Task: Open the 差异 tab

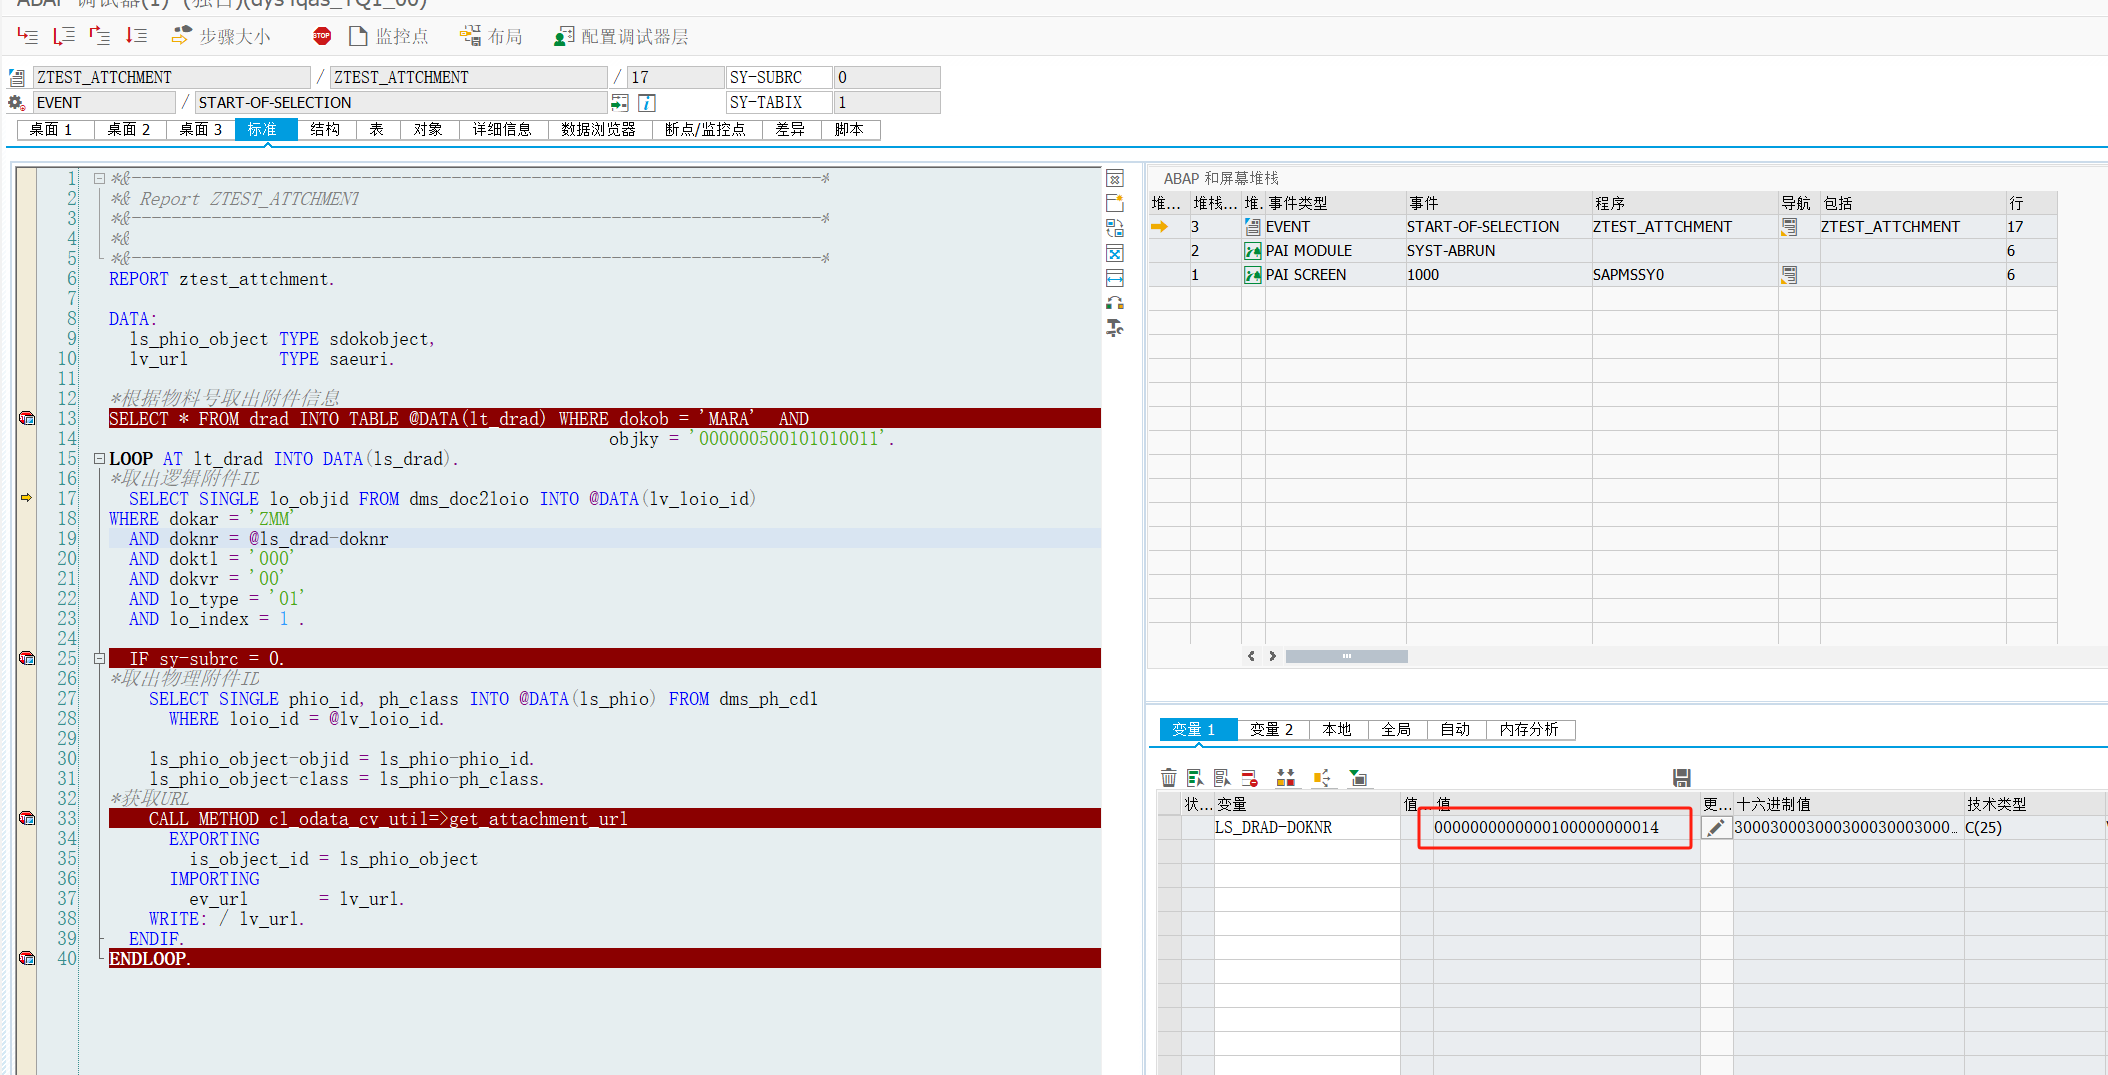Action: coord(791,129)
